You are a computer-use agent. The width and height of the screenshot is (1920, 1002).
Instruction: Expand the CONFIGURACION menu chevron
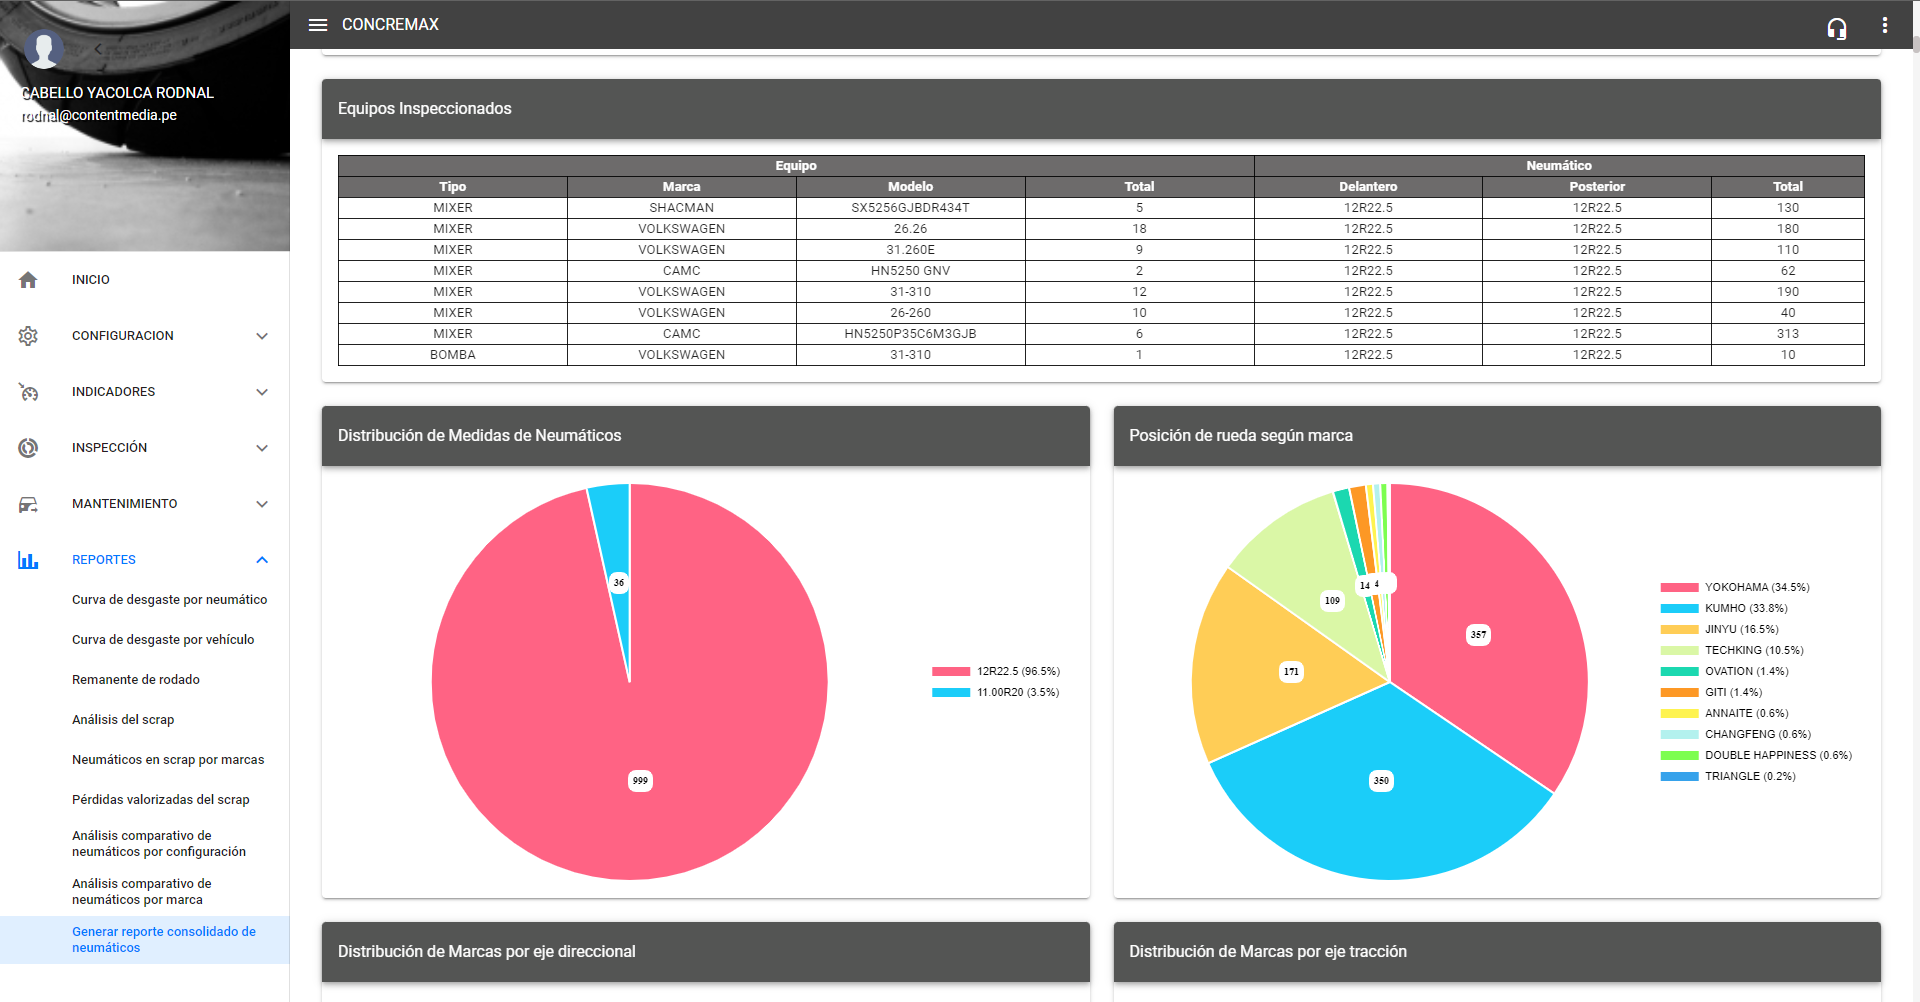[262, 336]
